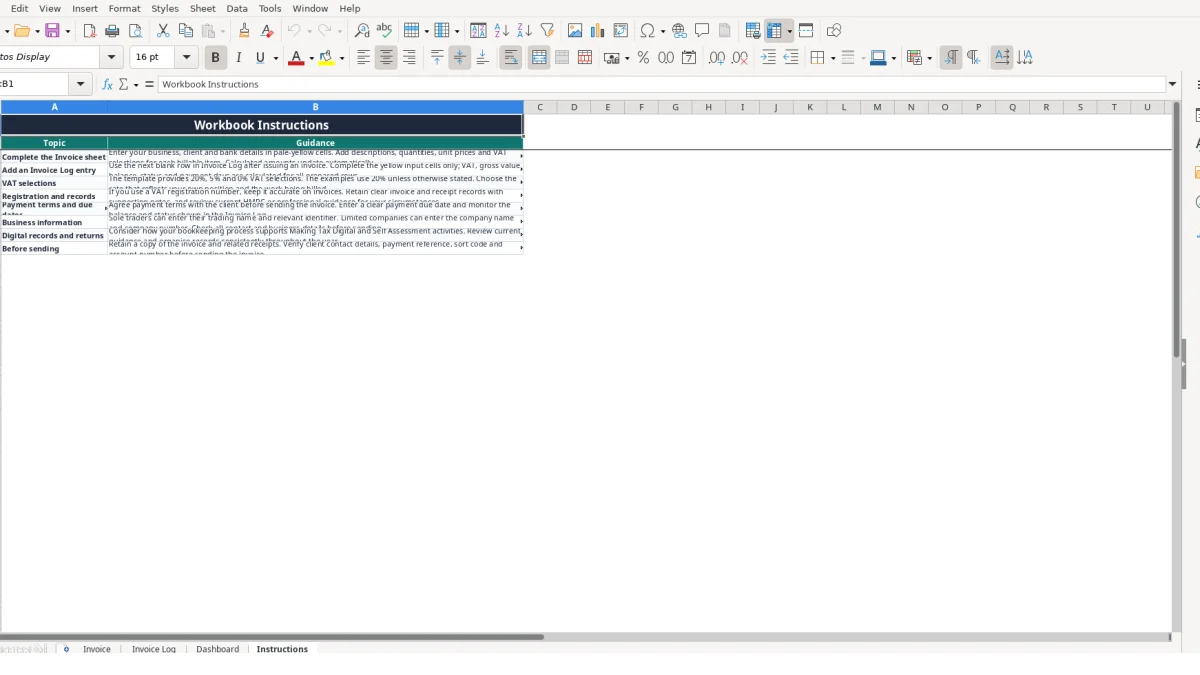
Task: Open the Name Box dropdown
Action: click(81, 84)
